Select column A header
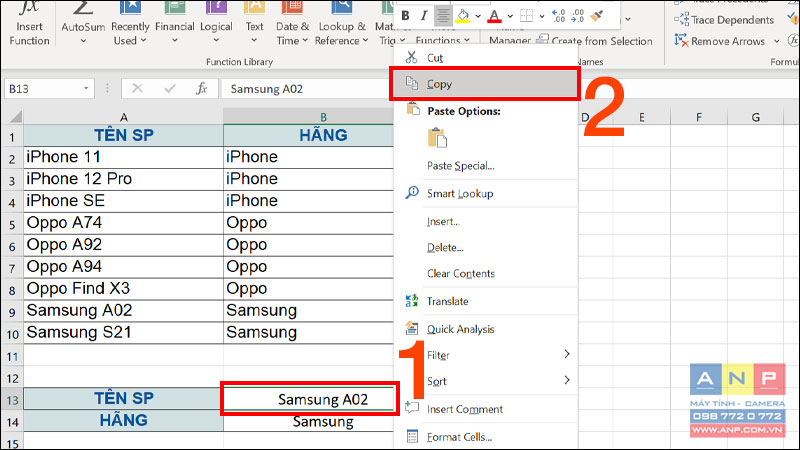Screen dimensions: 800x450 [123, 117]
